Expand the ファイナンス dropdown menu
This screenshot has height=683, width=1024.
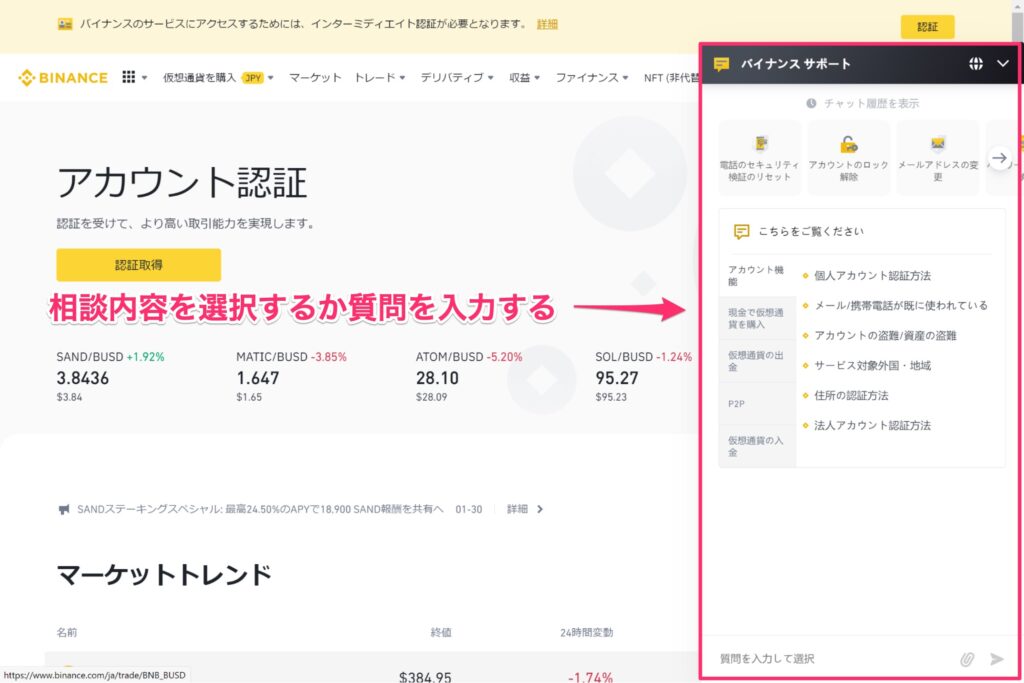coord(592,78)
